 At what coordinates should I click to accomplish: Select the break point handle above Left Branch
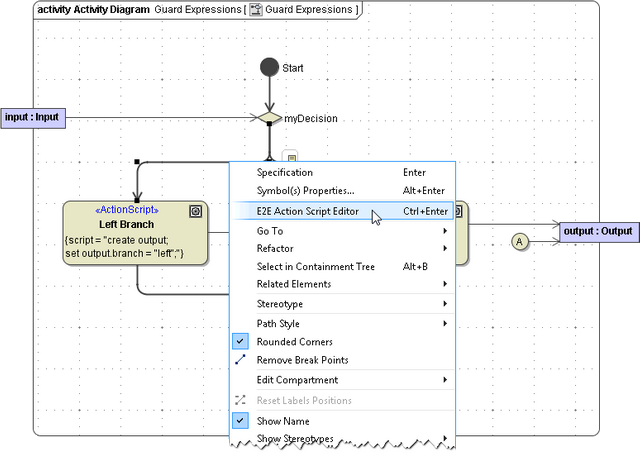(x=135, y=161)
